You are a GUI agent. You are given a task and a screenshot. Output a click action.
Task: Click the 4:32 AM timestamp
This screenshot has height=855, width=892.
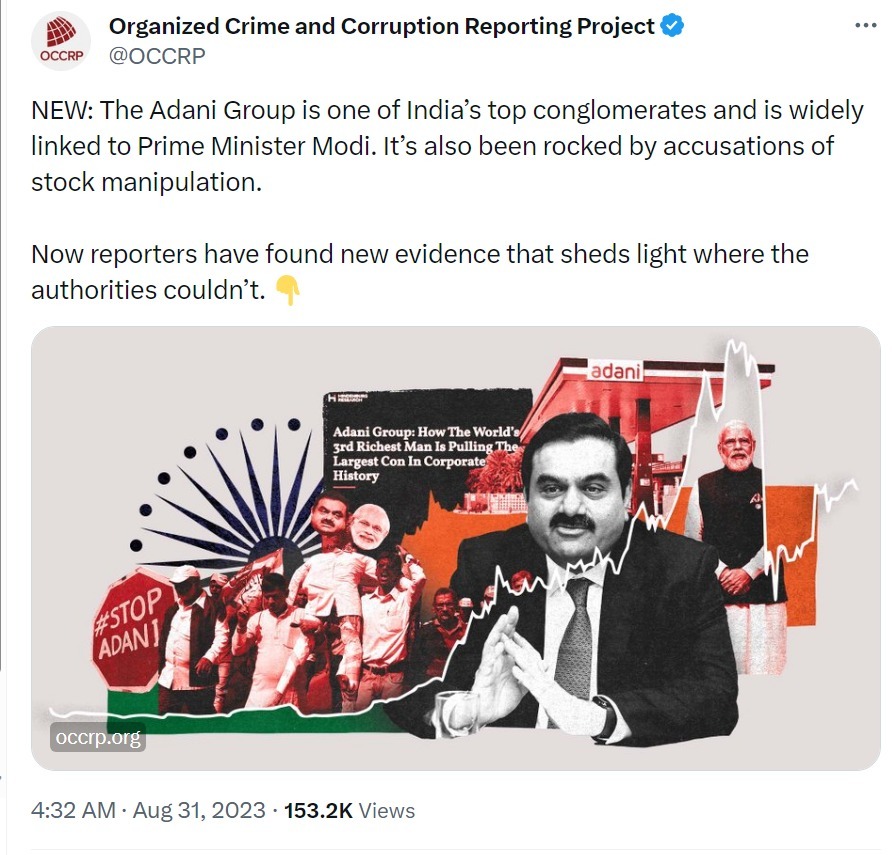(73, 810)
